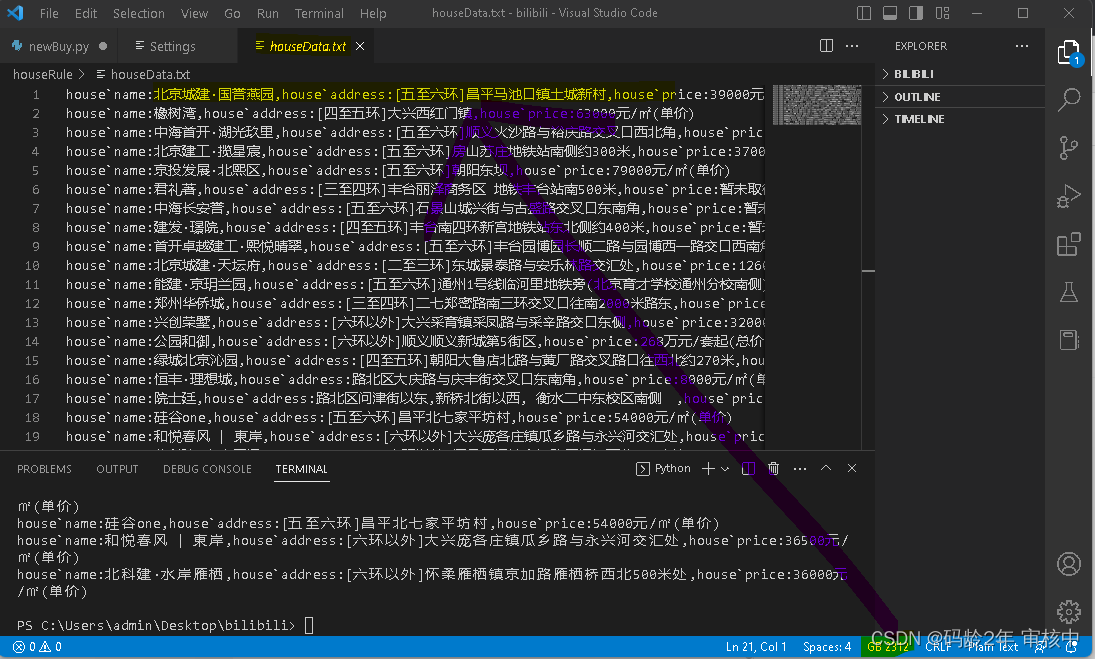Image resolution: width=1095 pixels, height=659 pixels.
Task: Kill the terminal with trash icon
Action: [773, 468]
